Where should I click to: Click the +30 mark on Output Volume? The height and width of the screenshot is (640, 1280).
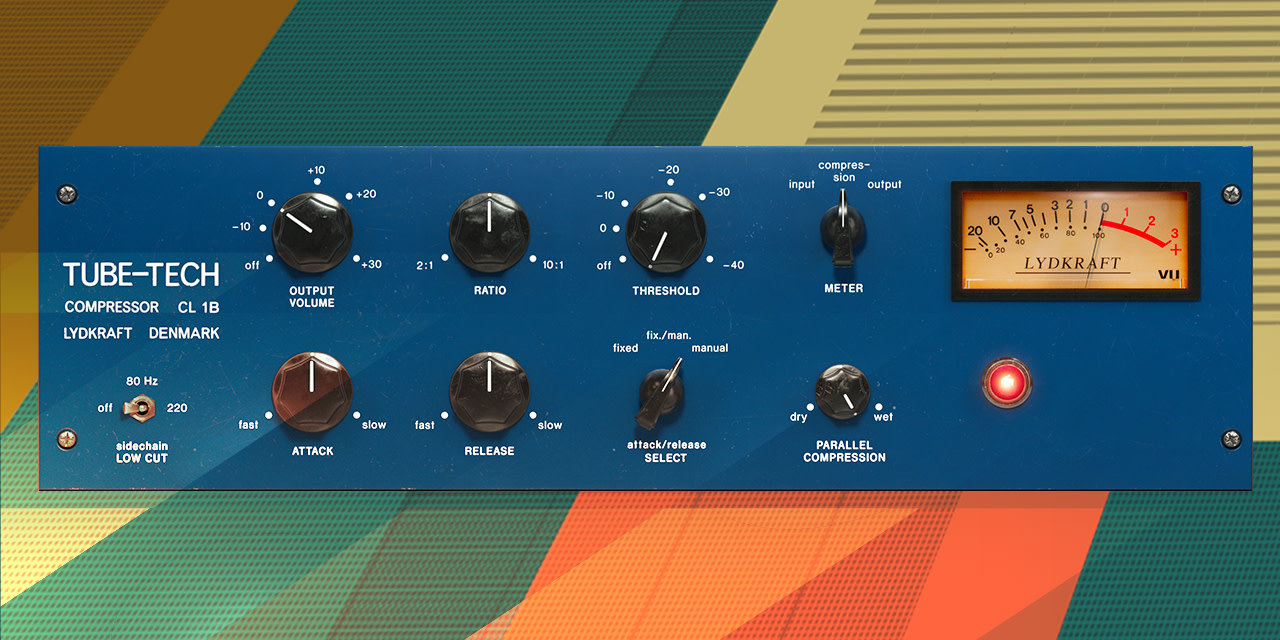369,264
